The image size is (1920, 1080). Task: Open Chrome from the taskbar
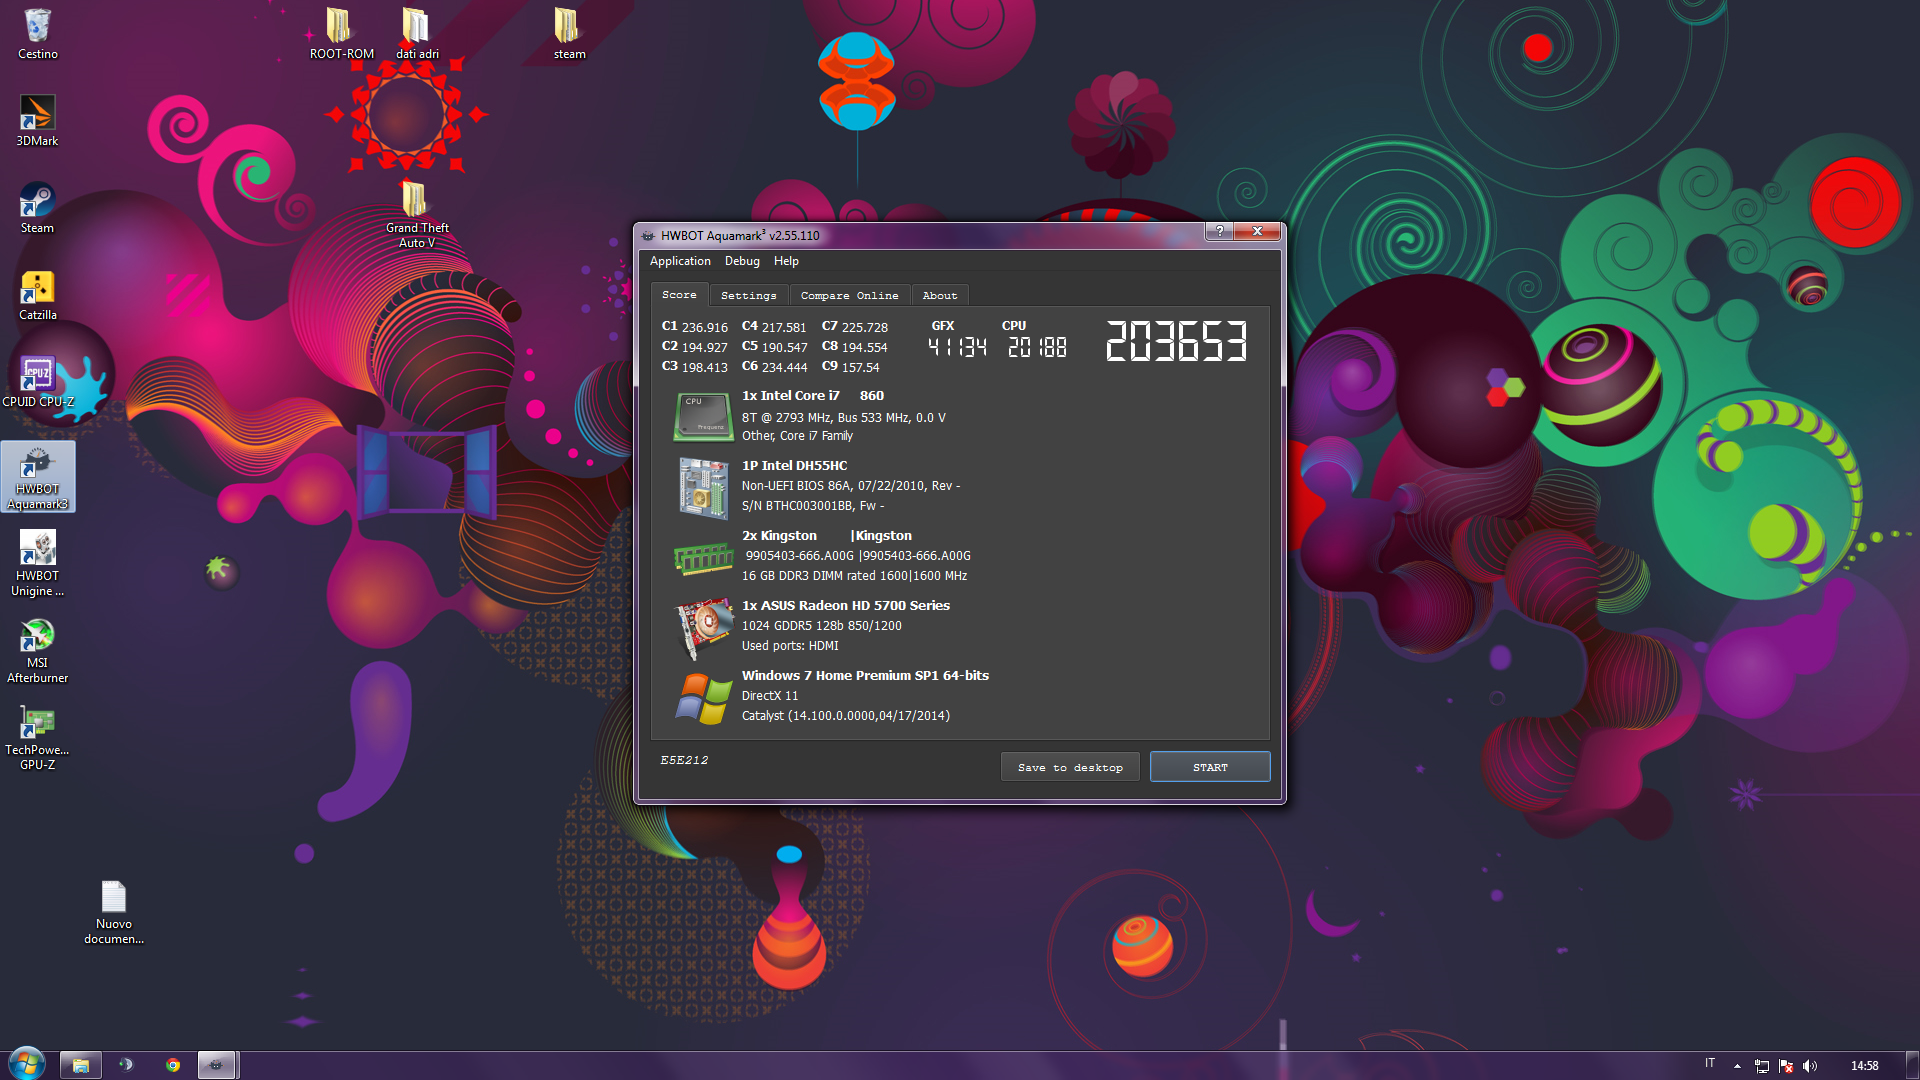point(173,1065)
